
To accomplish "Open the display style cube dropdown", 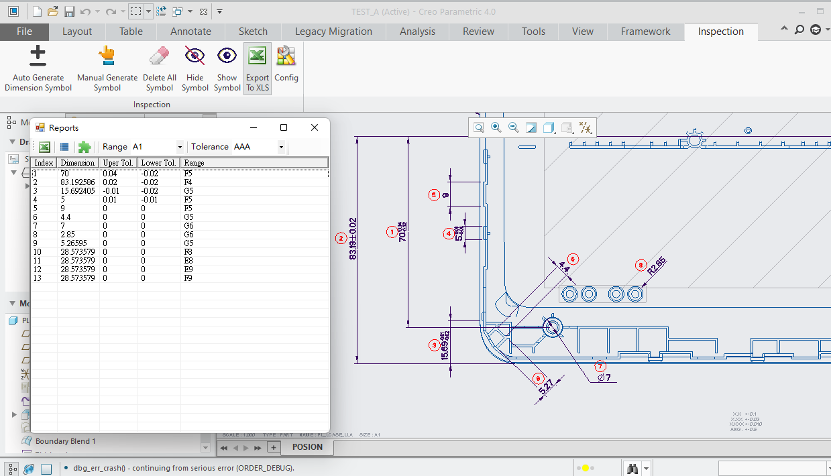I will tap(549, 128).
